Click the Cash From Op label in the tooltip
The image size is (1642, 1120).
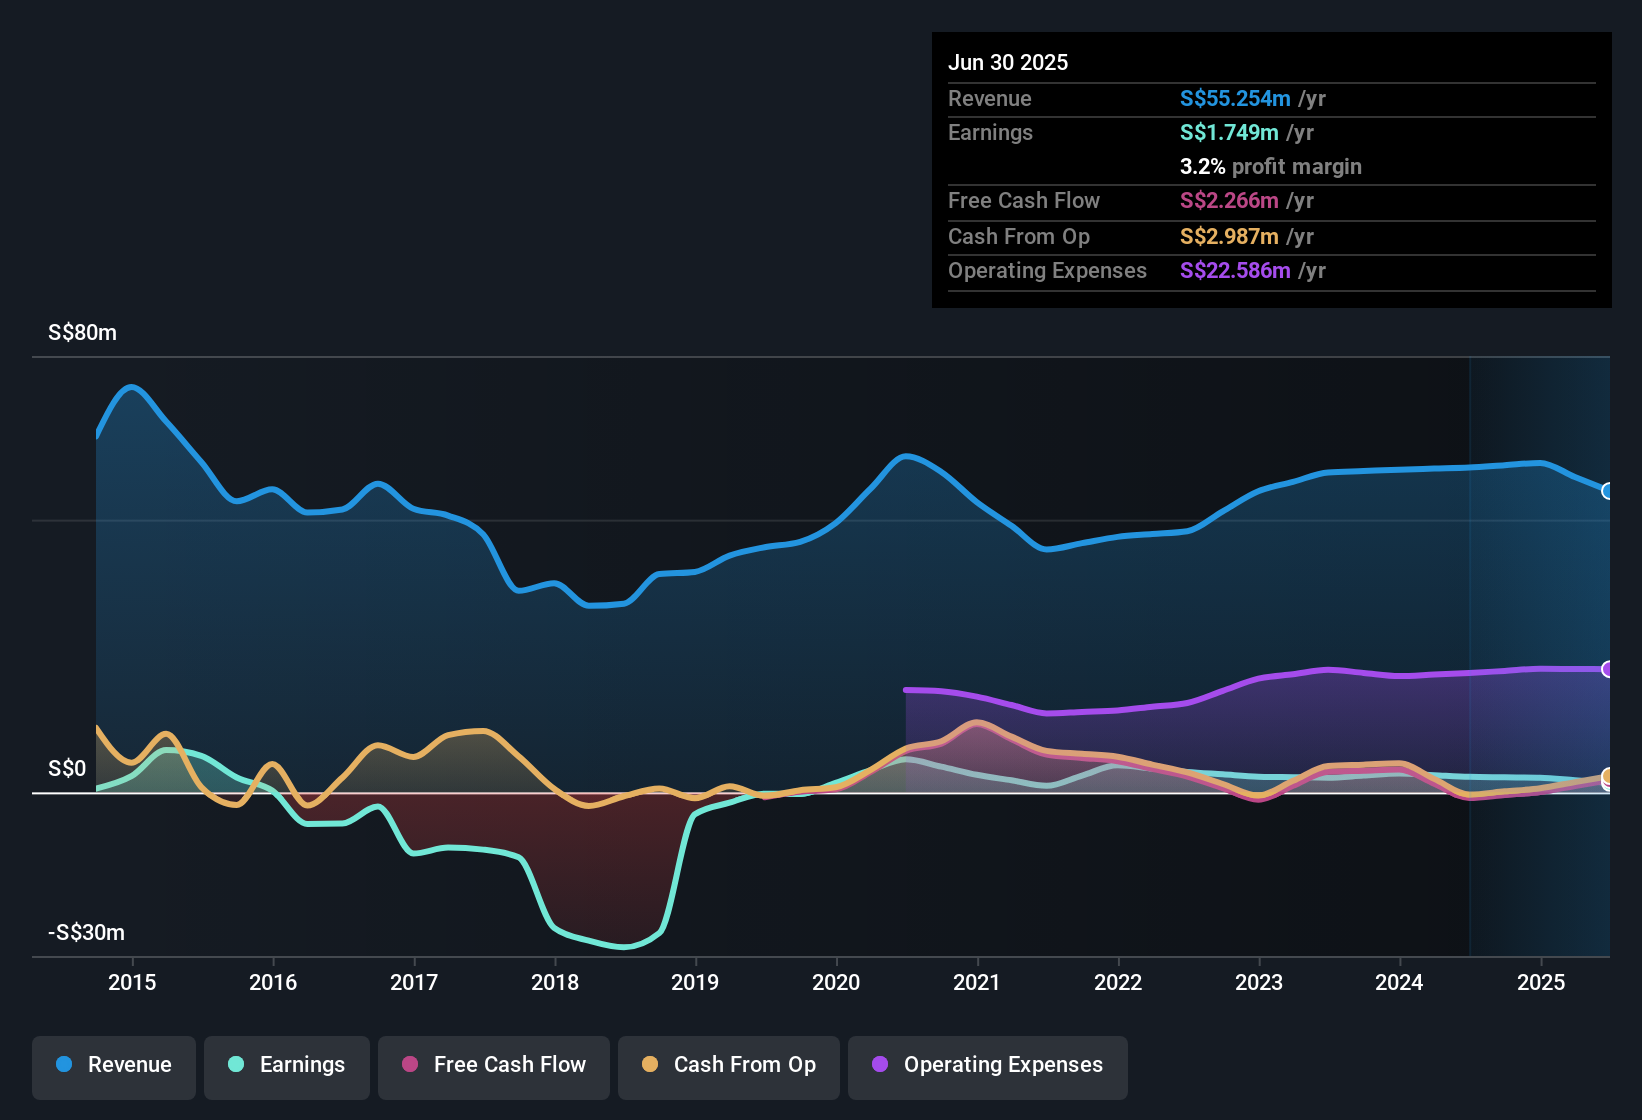click(x=1019, y=236)
